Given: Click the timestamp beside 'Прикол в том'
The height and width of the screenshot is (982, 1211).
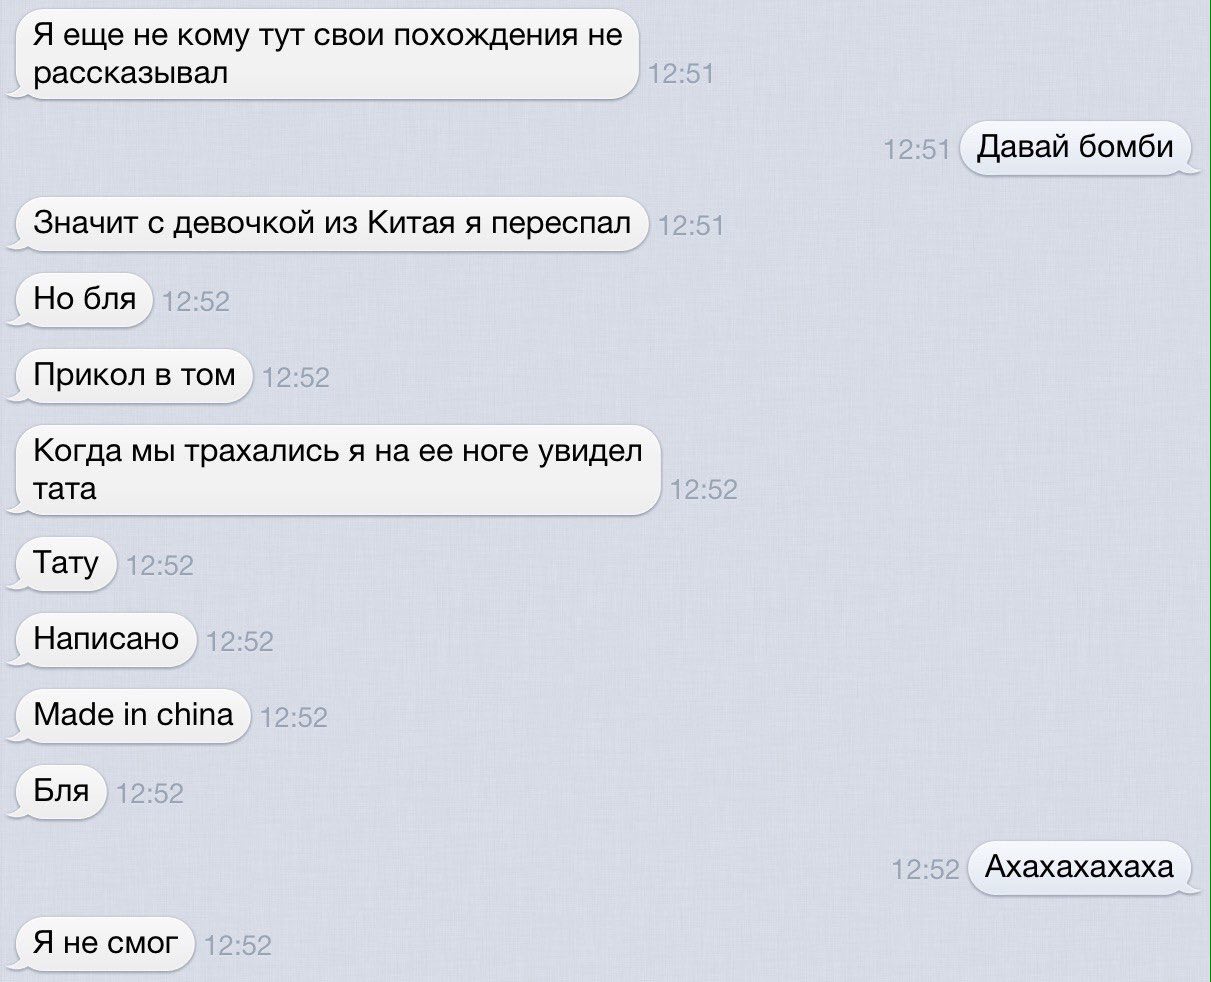Looking at the screenshot, I should pyautogui.click(x=296, y=377).
